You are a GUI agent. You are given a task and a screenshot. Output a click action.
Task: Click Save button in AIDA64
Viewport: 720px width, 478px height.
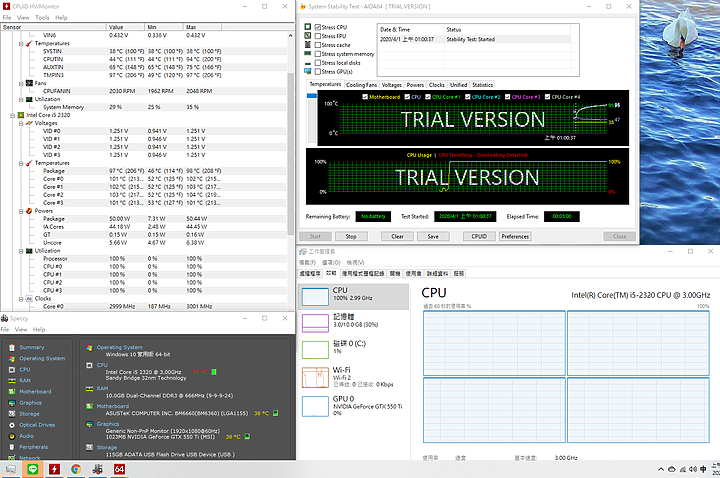(433, 236)
